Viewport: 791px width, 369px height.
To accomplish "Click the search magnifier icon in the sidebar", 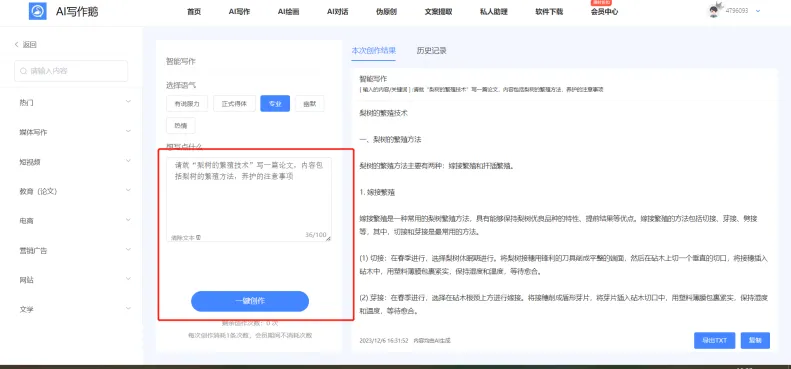I will (23, 71).
